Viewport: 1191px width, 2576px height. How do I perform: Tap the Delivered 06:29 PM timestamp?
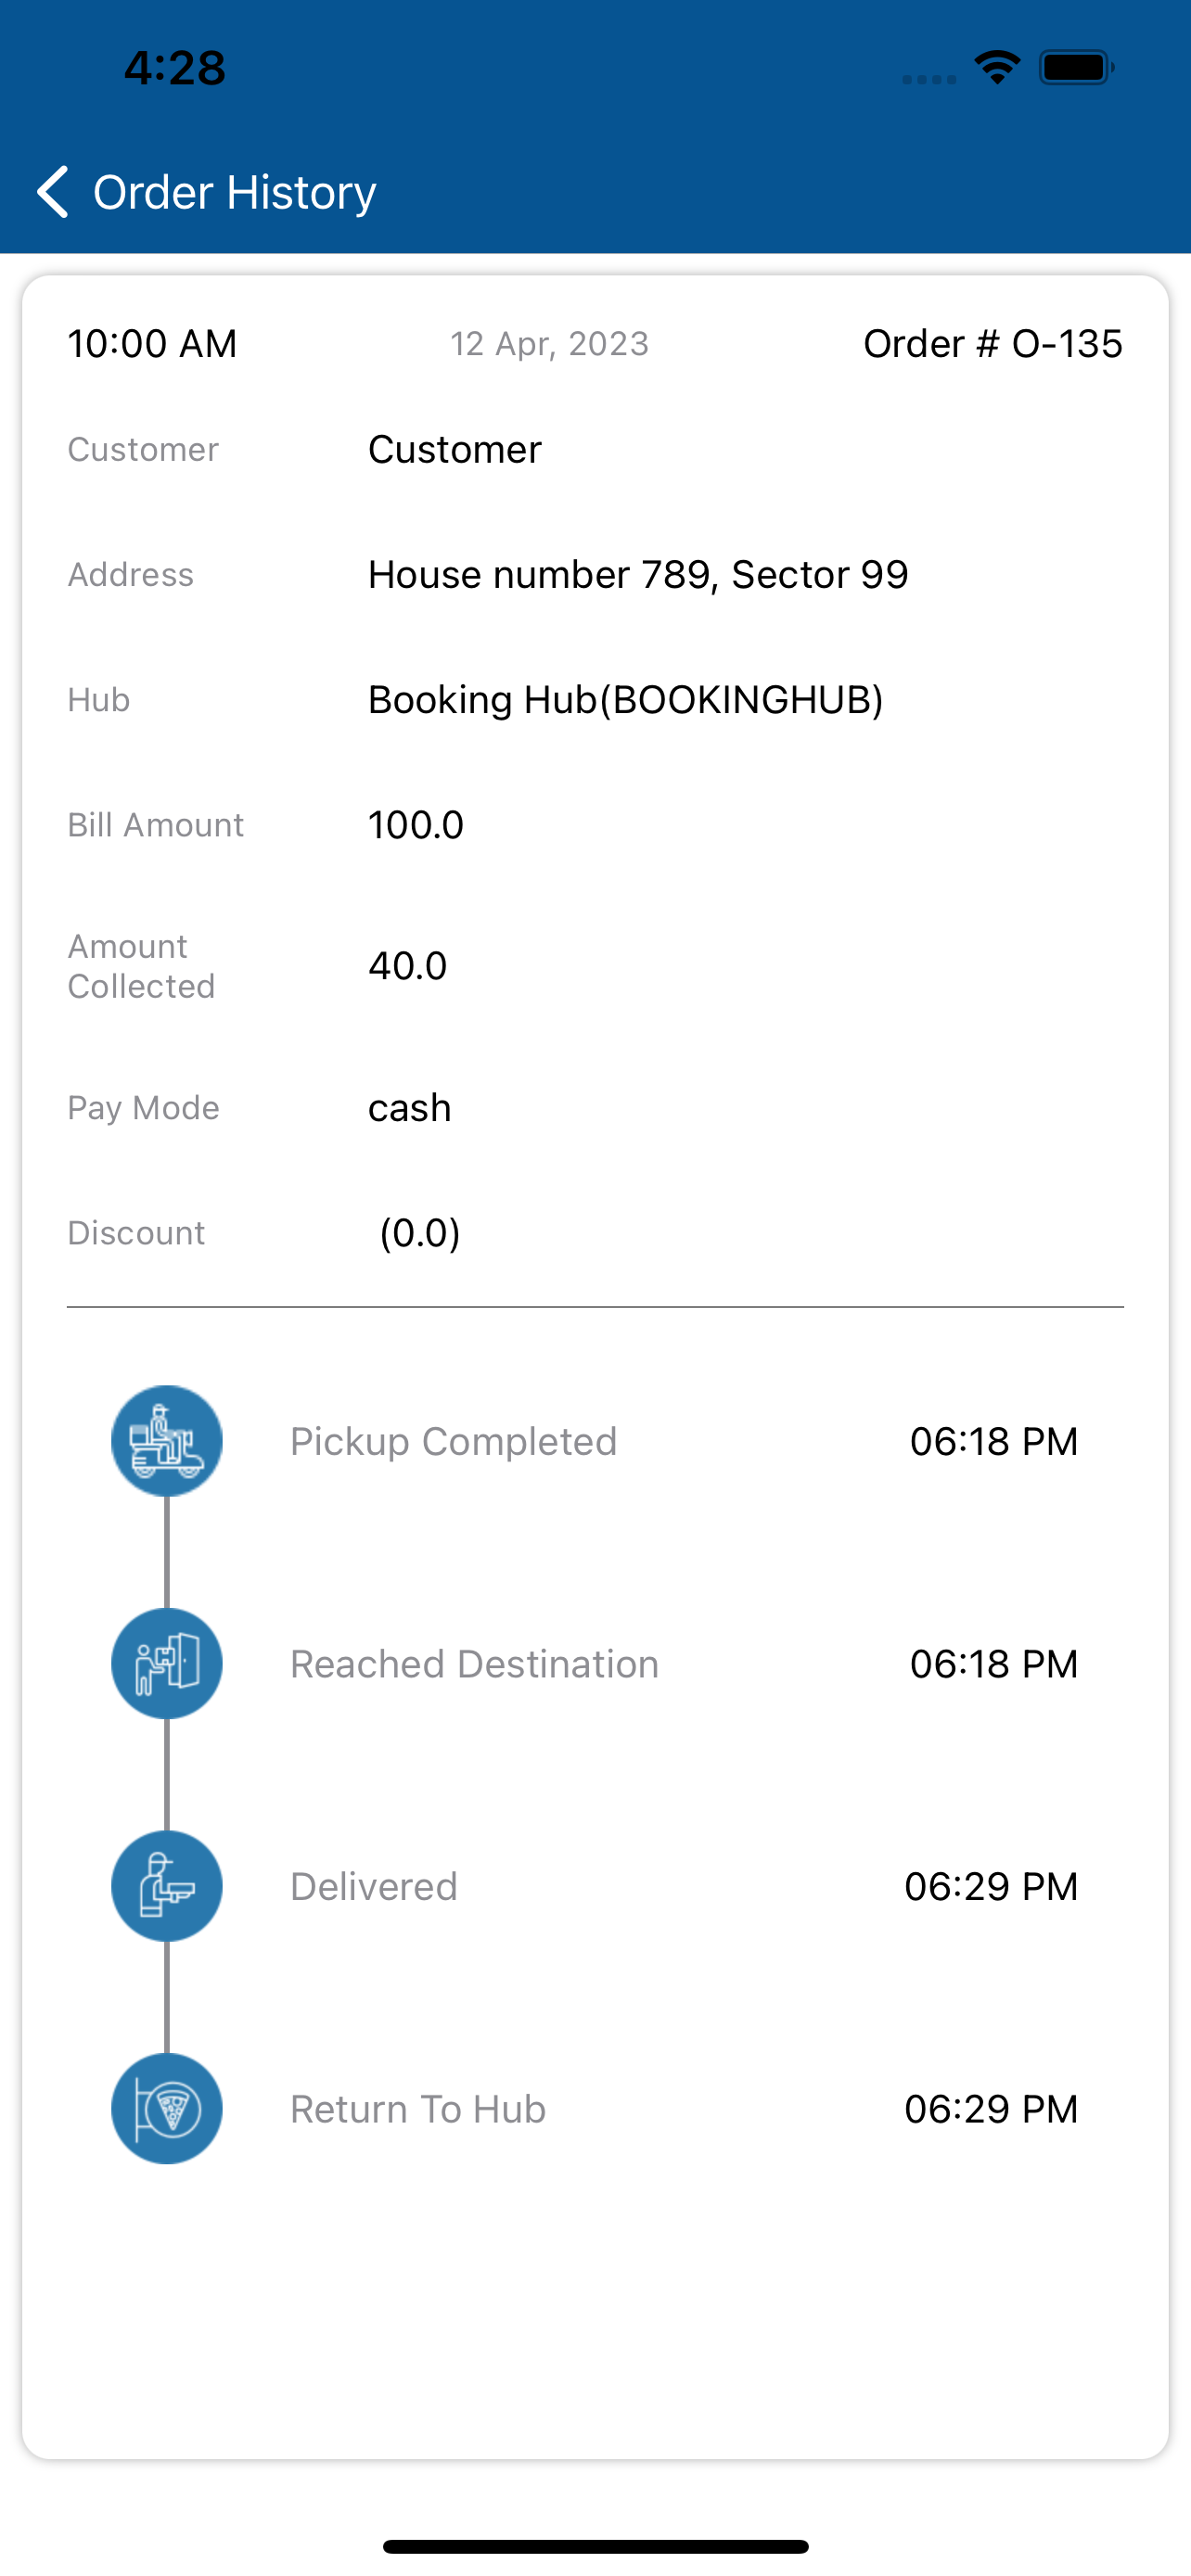991,1887
